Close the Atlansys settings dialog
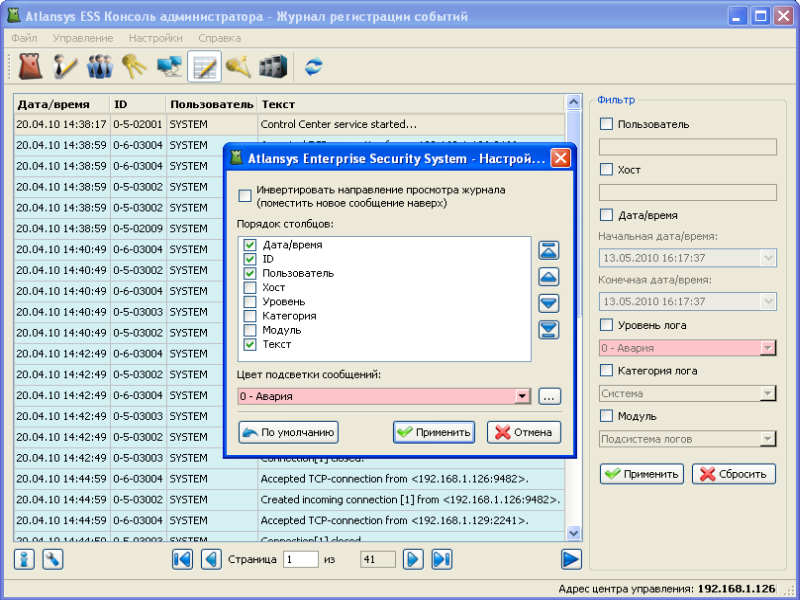800x600 pixels. click(x=560, y=158)
